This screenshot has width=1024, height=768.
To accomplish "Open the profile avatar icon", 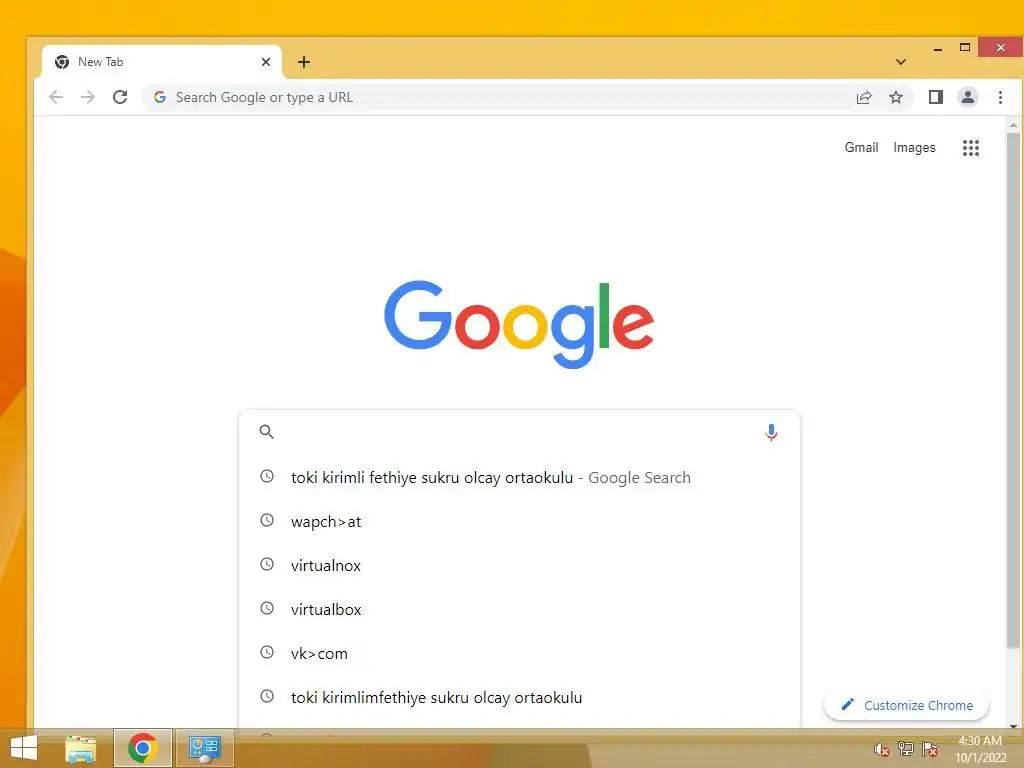I will (x=968, y=97).
